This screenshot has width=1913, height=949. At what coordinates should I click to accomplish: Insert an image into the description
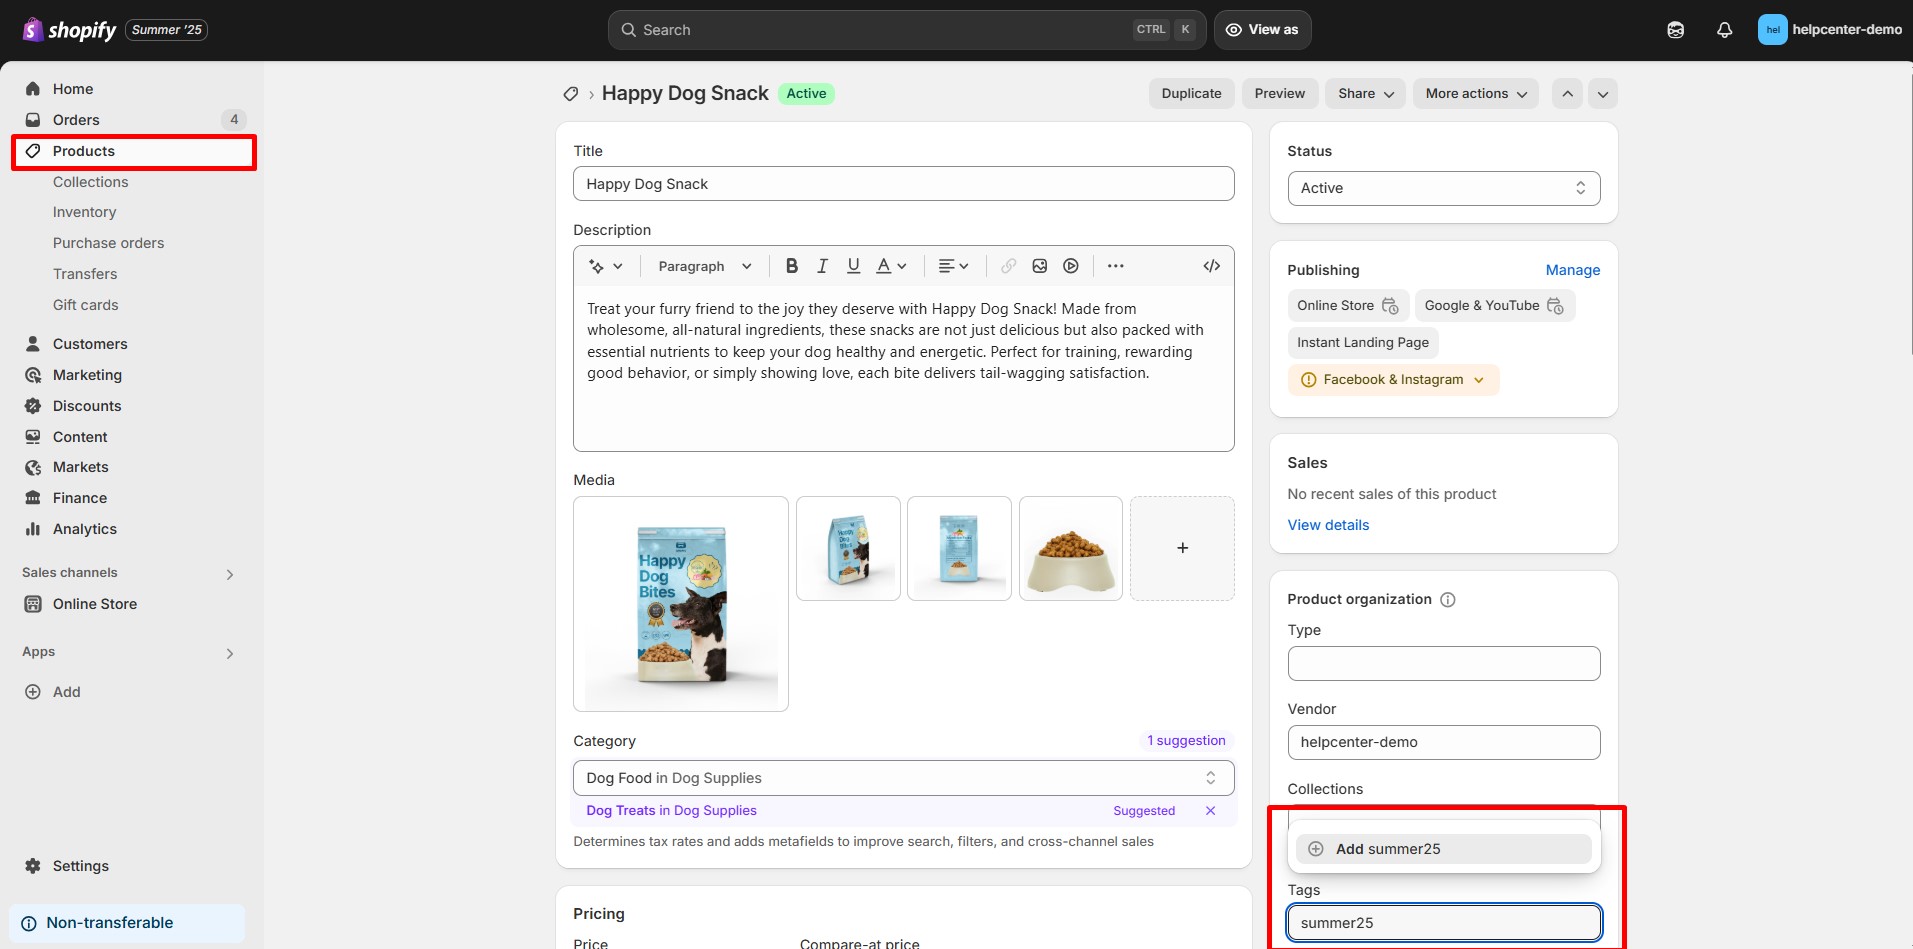pyautogui.click(x=1040, y=266)
